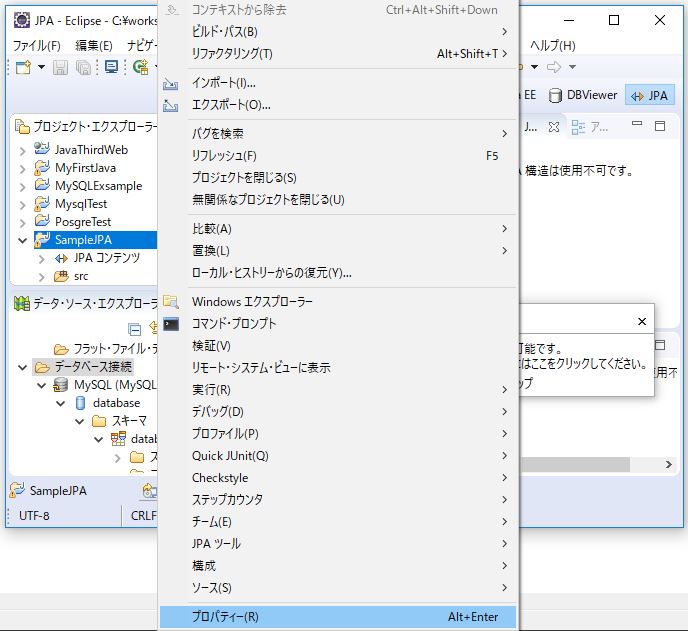Open the ヘルプ(H) menu
The width and height of the screenshot is (688, 631).
pos(552,46)
